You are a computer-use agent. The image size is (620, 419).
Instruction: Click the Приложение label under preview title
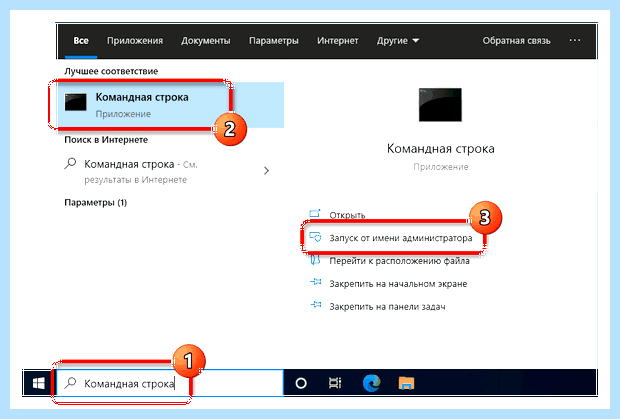(440, 167)
